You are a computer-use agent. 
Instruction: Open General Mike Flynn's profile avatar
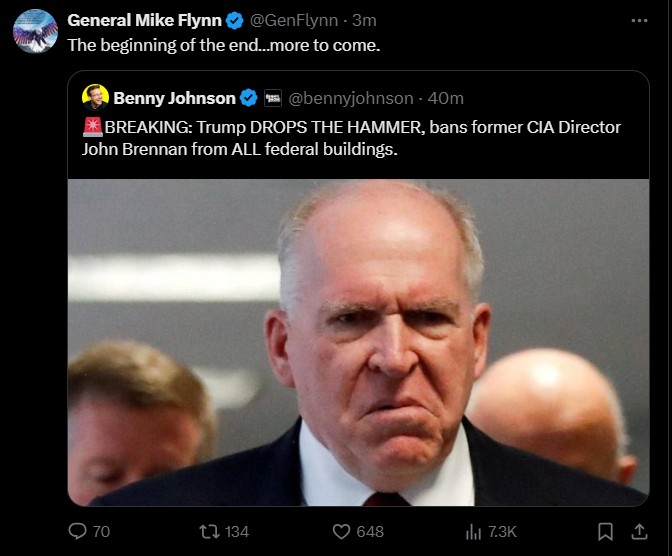point(35,31)
